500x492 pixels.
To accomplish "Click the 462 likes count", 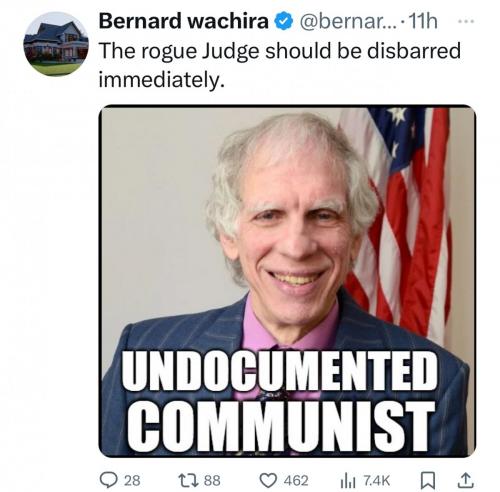I will pos(296,481).
